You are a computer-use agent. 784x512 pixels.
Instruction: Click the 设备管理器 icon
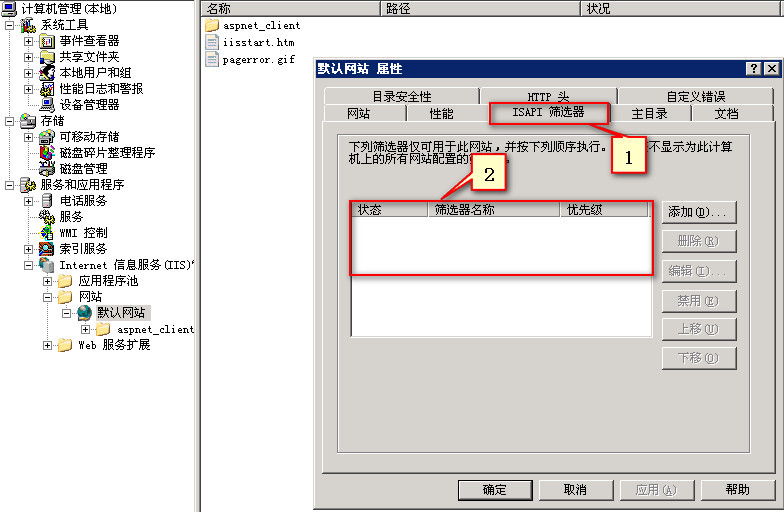pyautogui.click(x=48, y=105)
